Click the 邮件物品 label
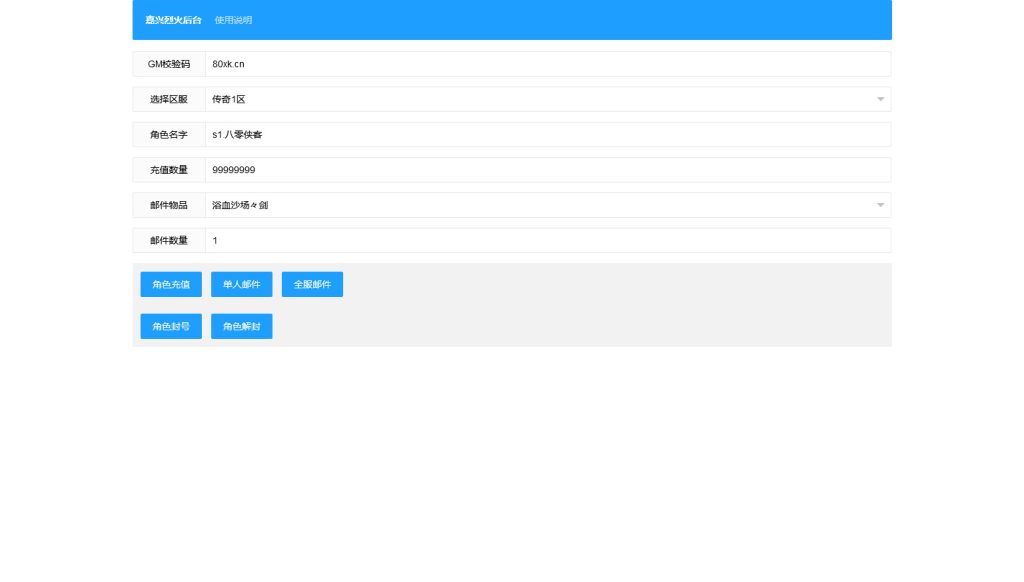The image size is (1024, 582). point(169,205)
